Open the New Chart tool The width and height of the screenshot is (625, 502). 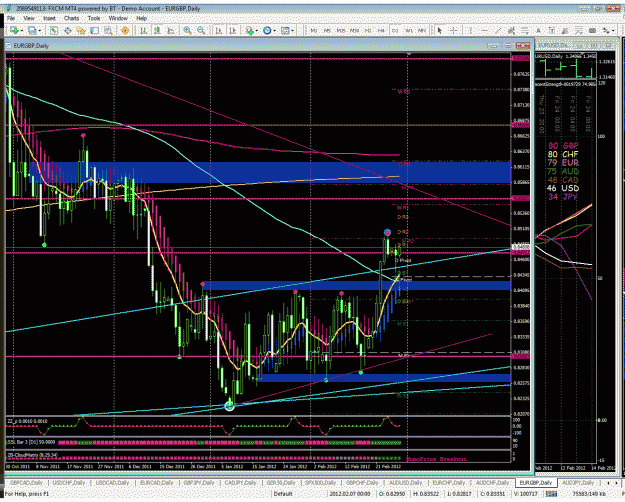pyautogui.click(x=14, y=30)
